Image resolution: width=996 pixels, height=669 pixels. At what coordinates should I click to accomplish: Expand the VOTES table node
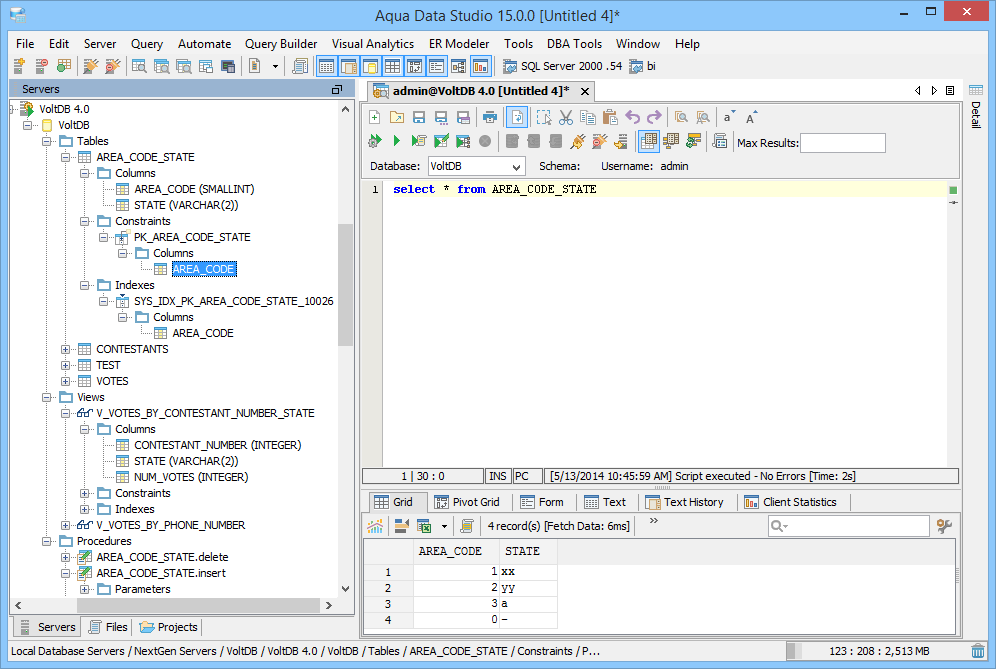tap(65, 381)
